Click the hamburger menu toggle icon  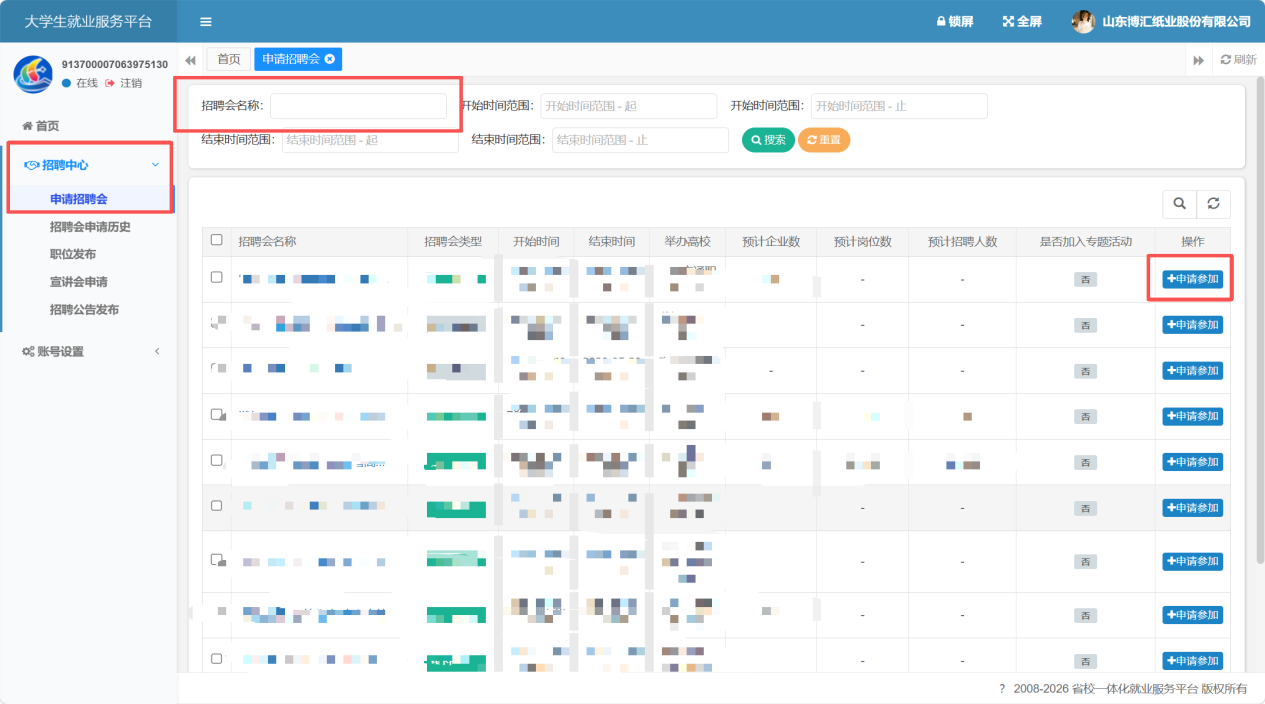coord(205,22)
